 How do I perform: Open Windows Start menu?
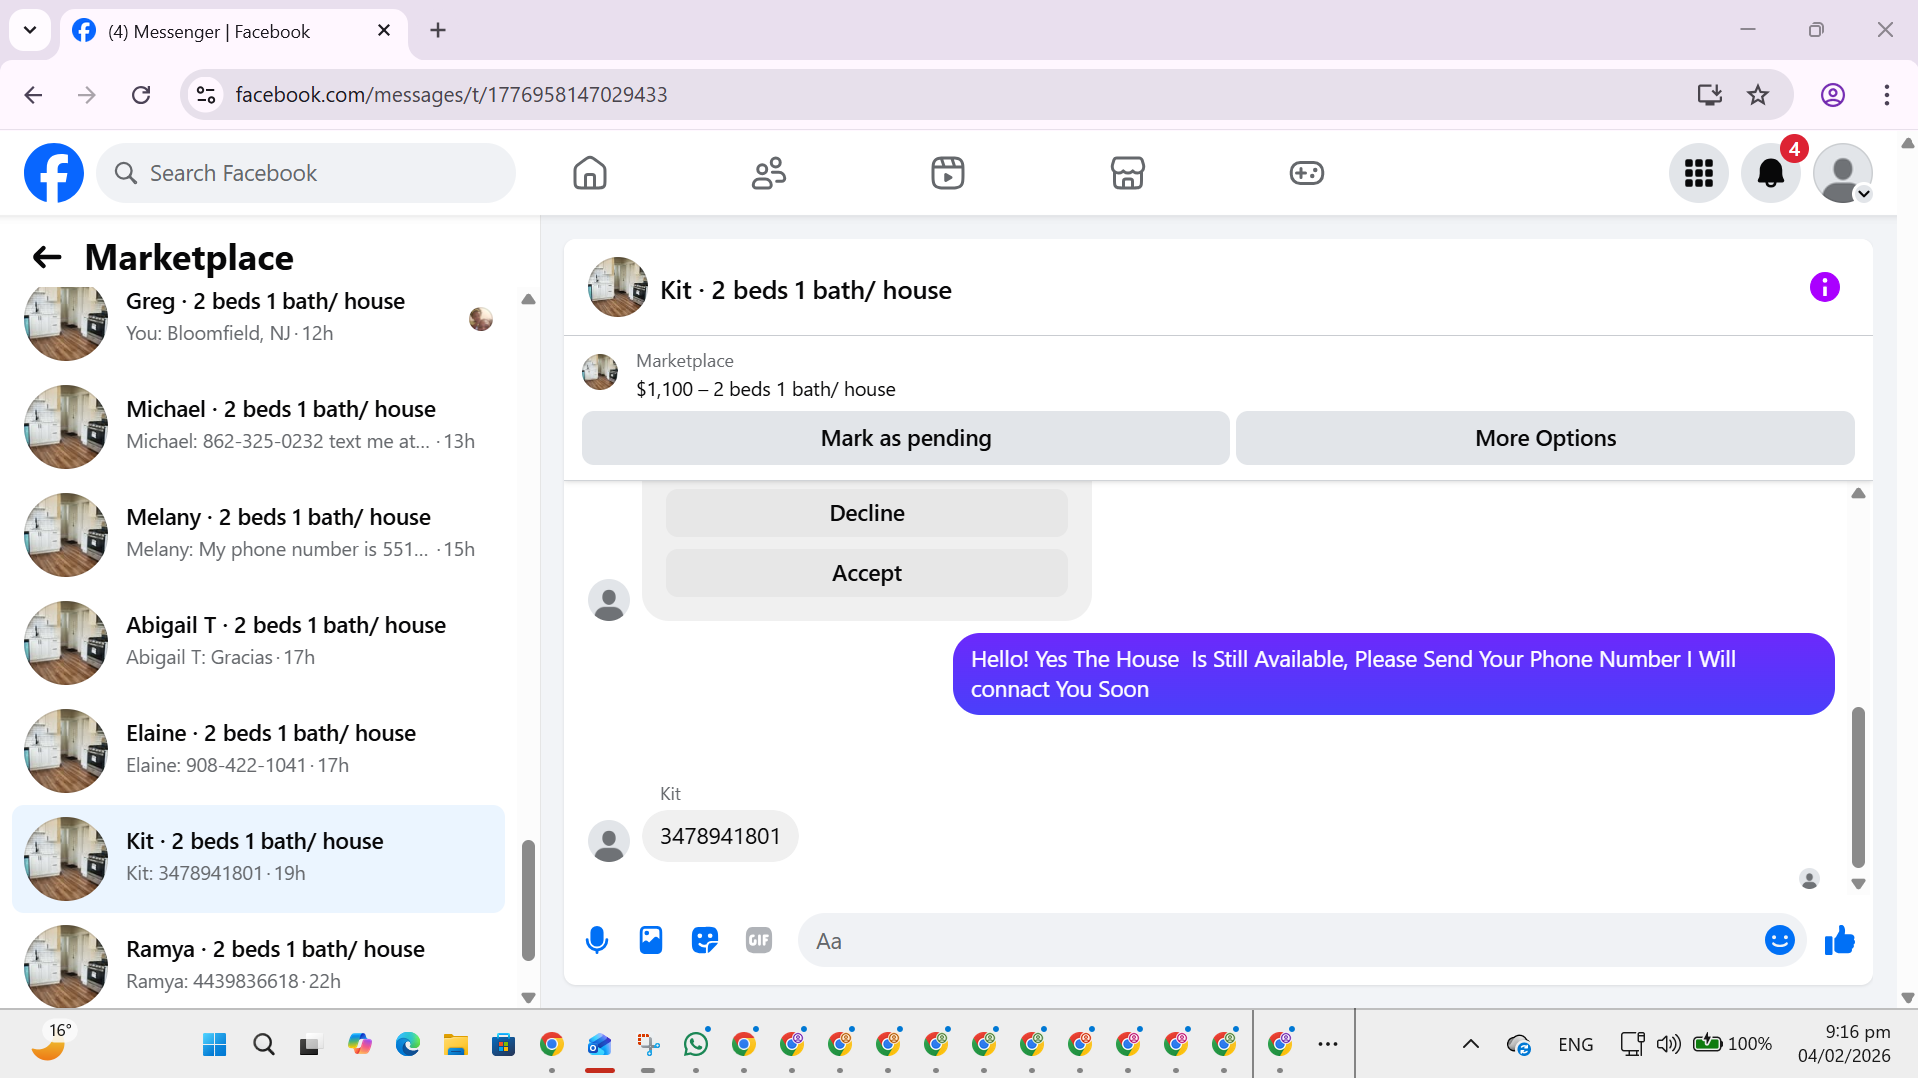coord(215,1045)
